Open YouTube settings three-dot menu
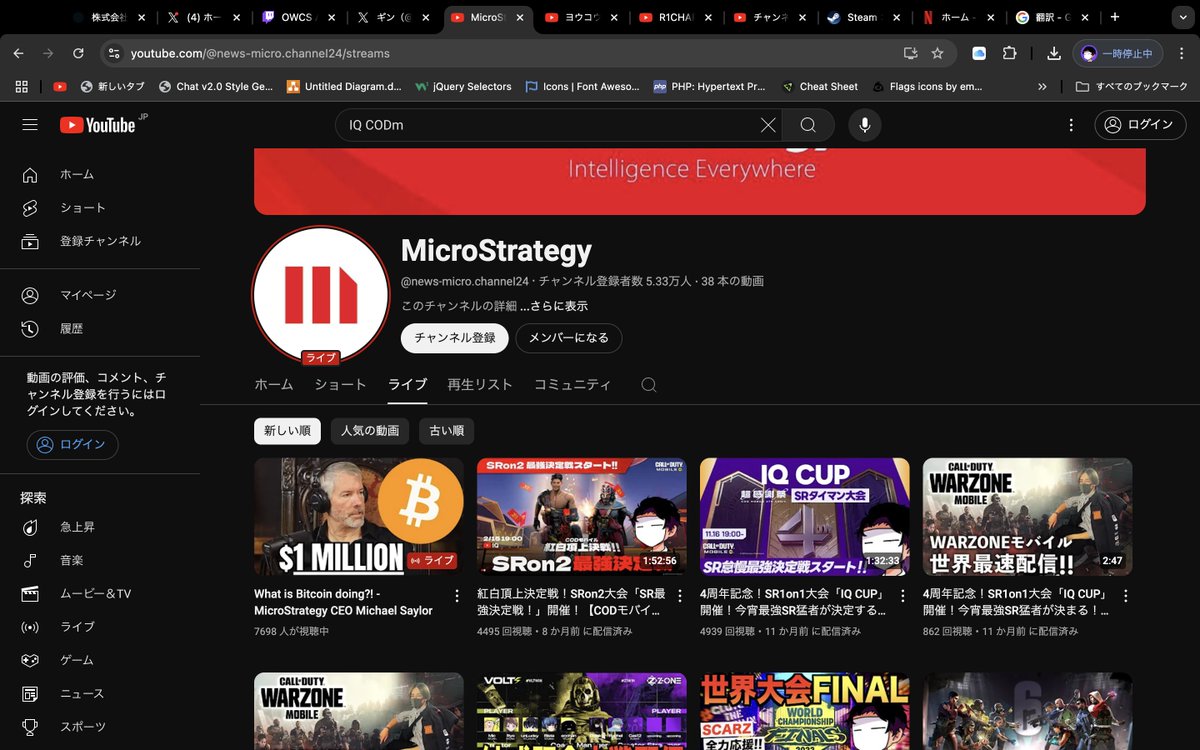The image size is (1200, 750). coord(1071,125)
